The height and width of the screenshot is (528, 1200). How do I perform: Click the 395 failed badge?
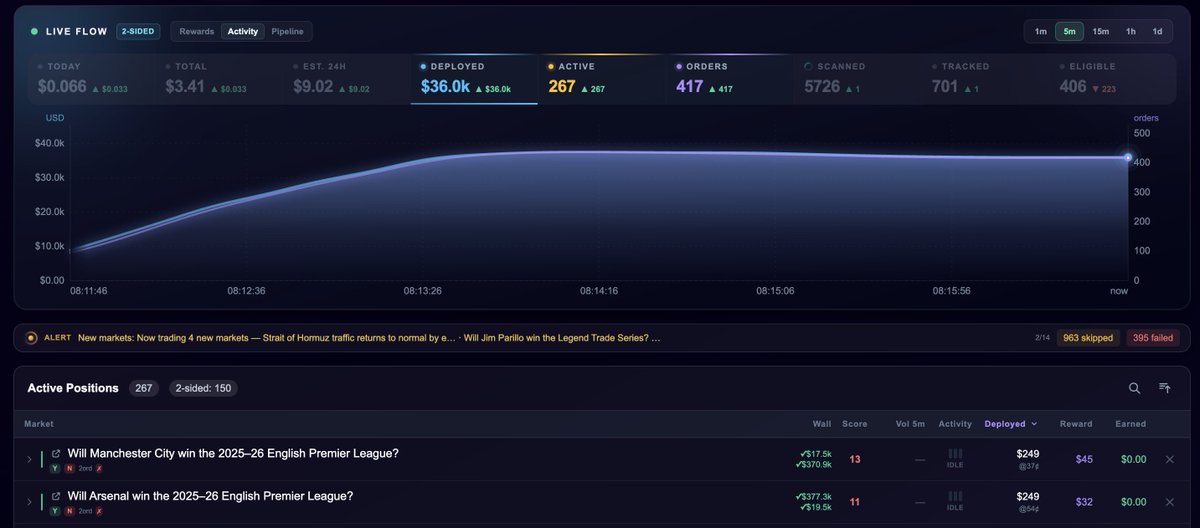(1153, 338)
